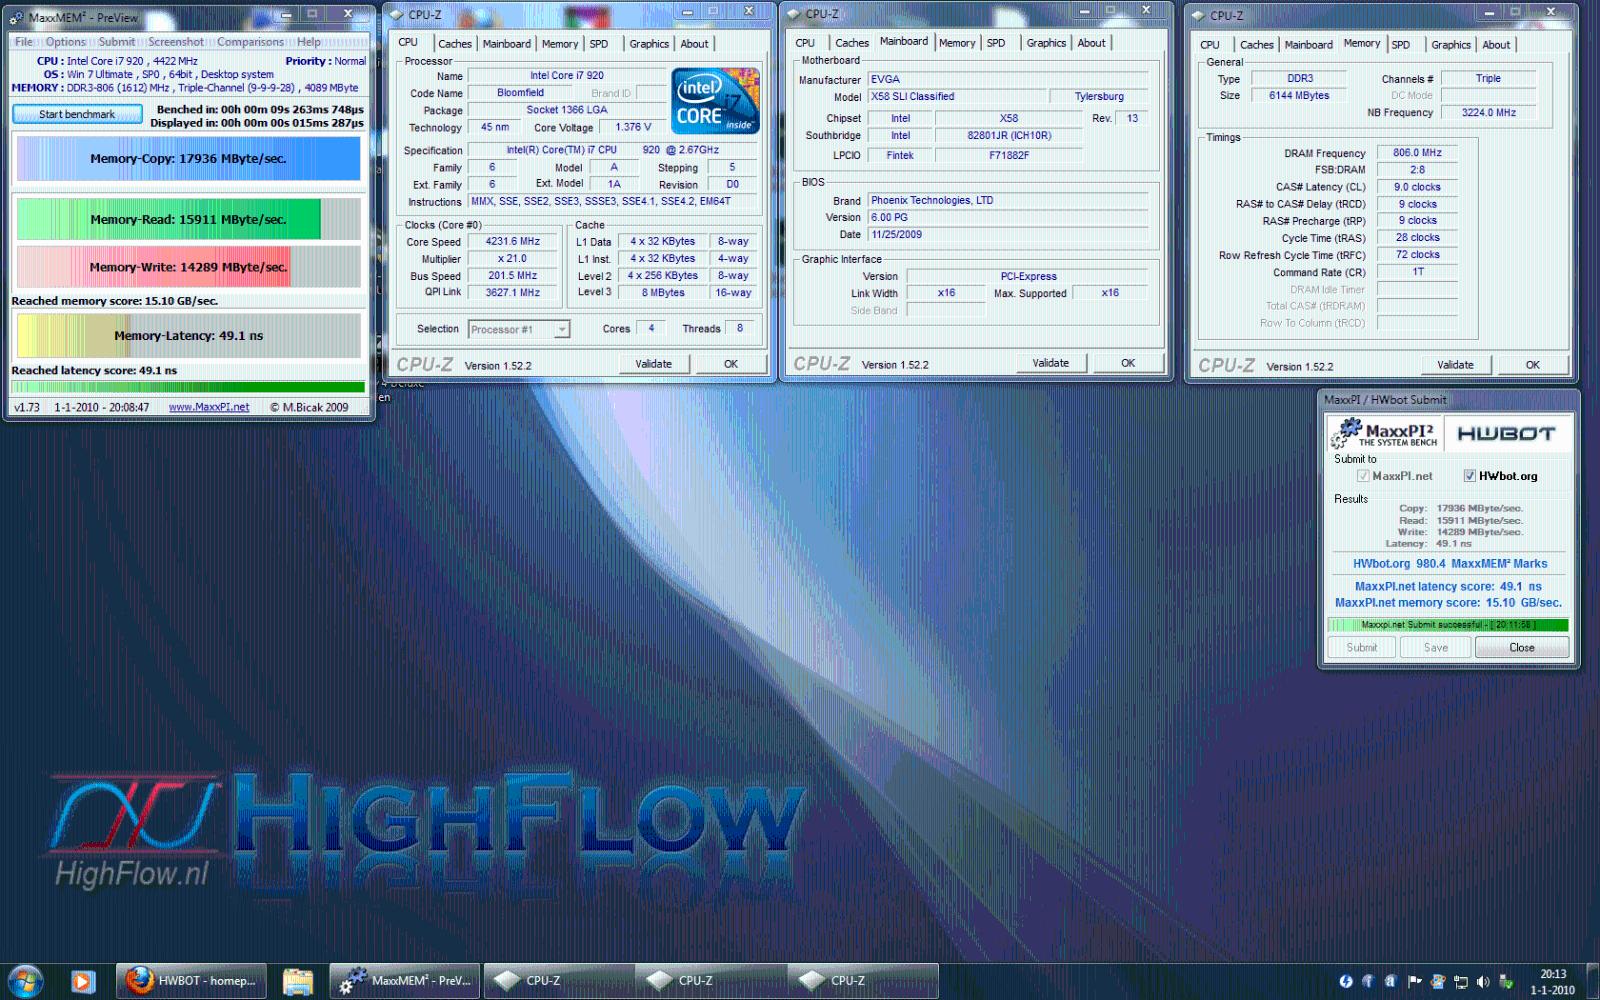Open the network tray icon
1600x1000 pixels.
(x=1460, y=982)
